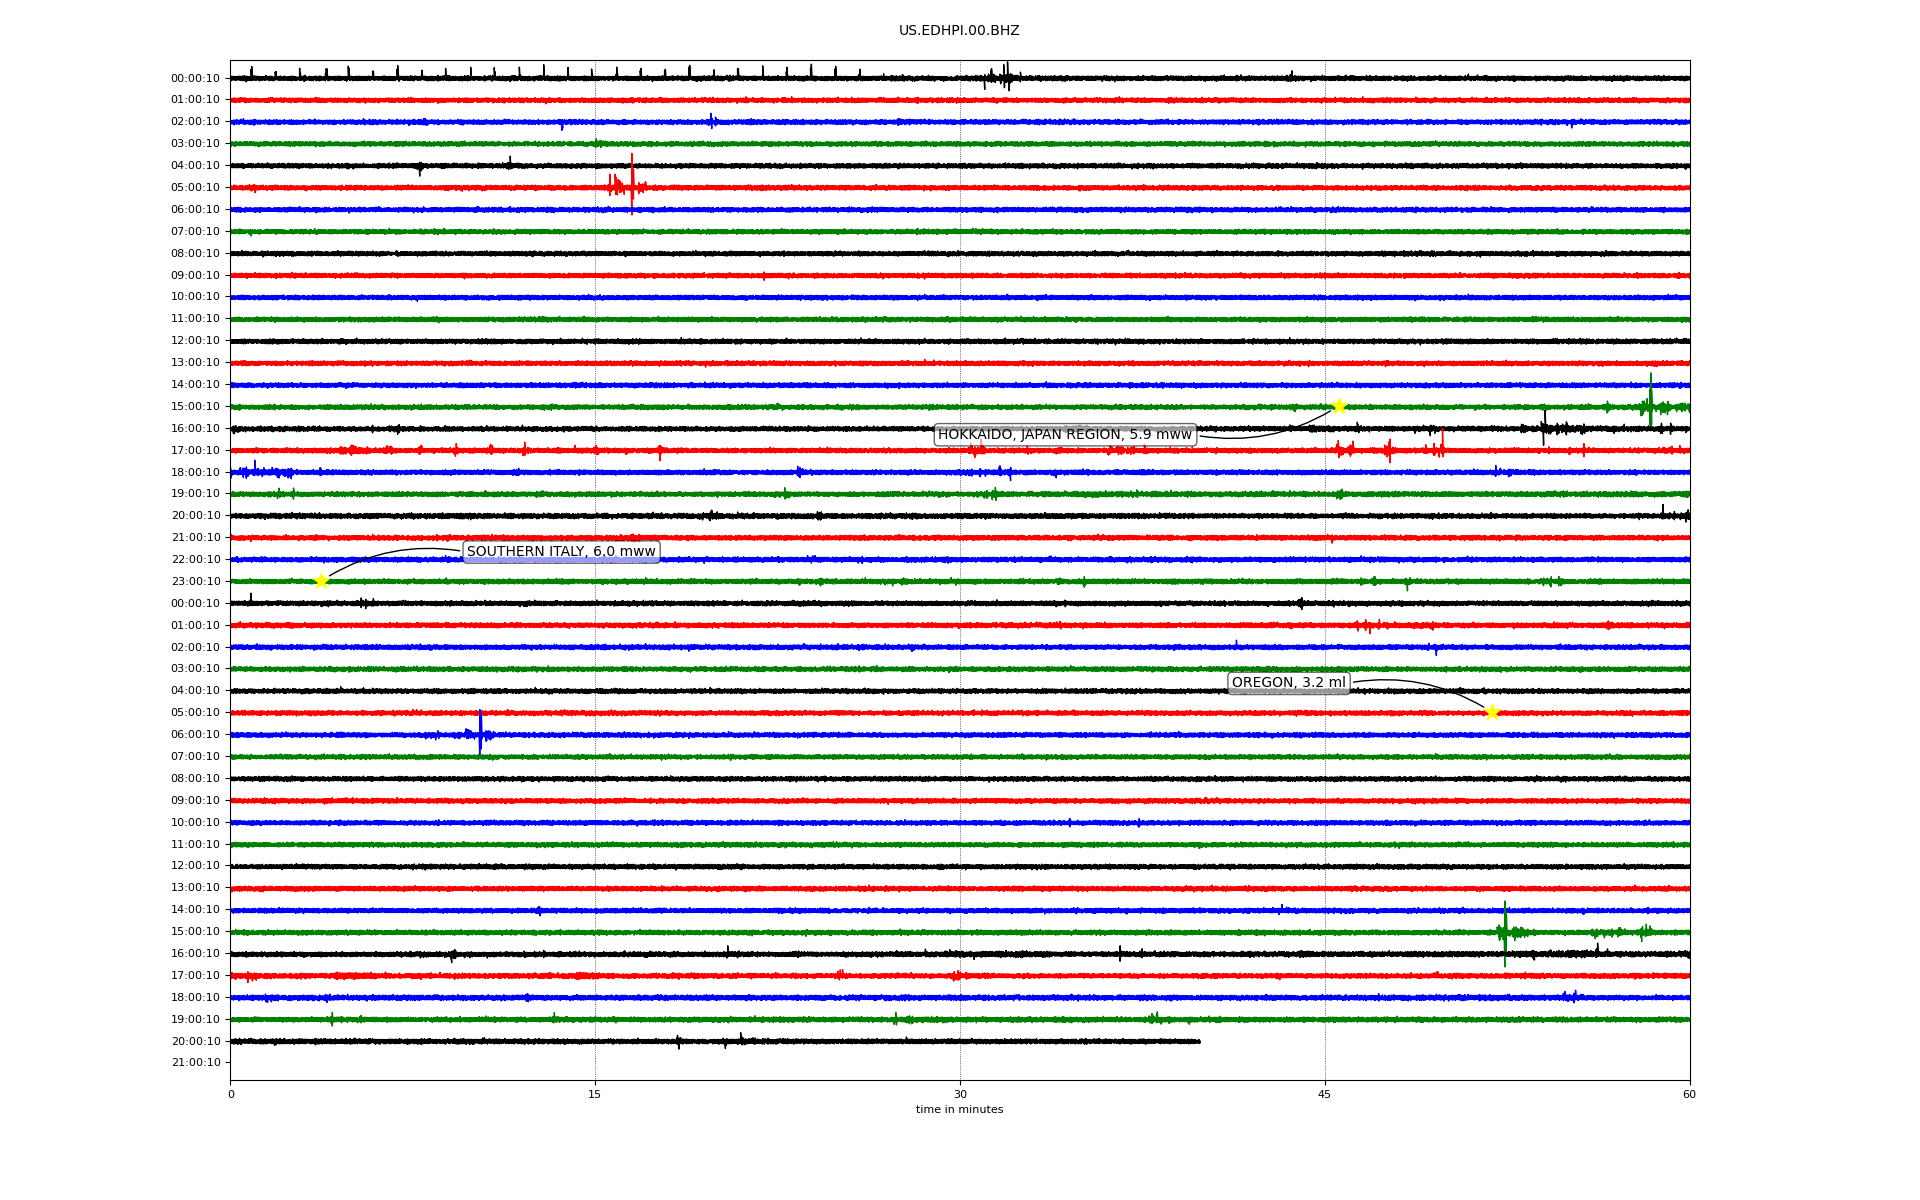Click the Oregon event yellow star marker
Screen dimensions: 1920x1200
(1492, 712)
